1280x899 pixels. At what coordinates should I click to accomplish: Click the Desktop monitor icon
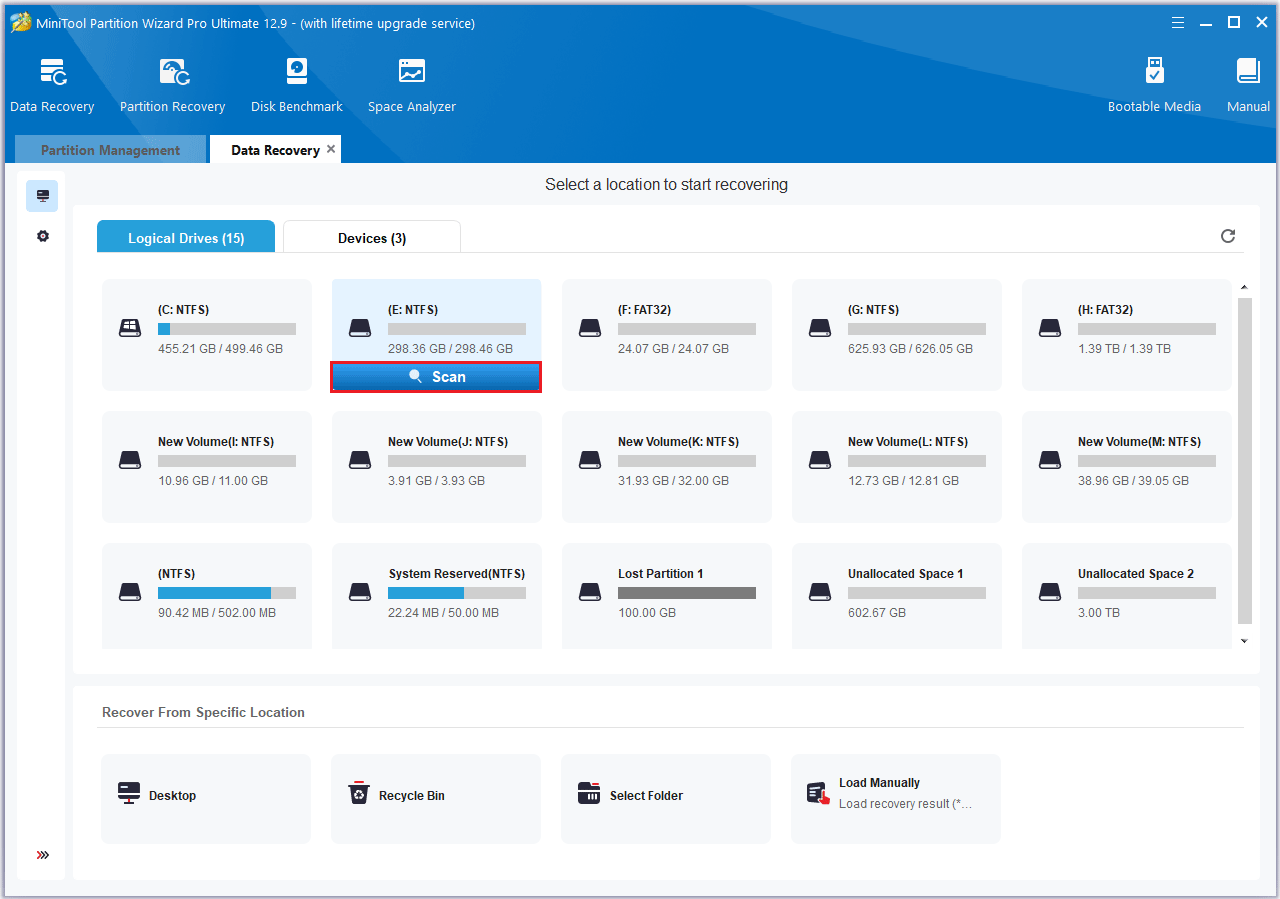click(129, 794)
